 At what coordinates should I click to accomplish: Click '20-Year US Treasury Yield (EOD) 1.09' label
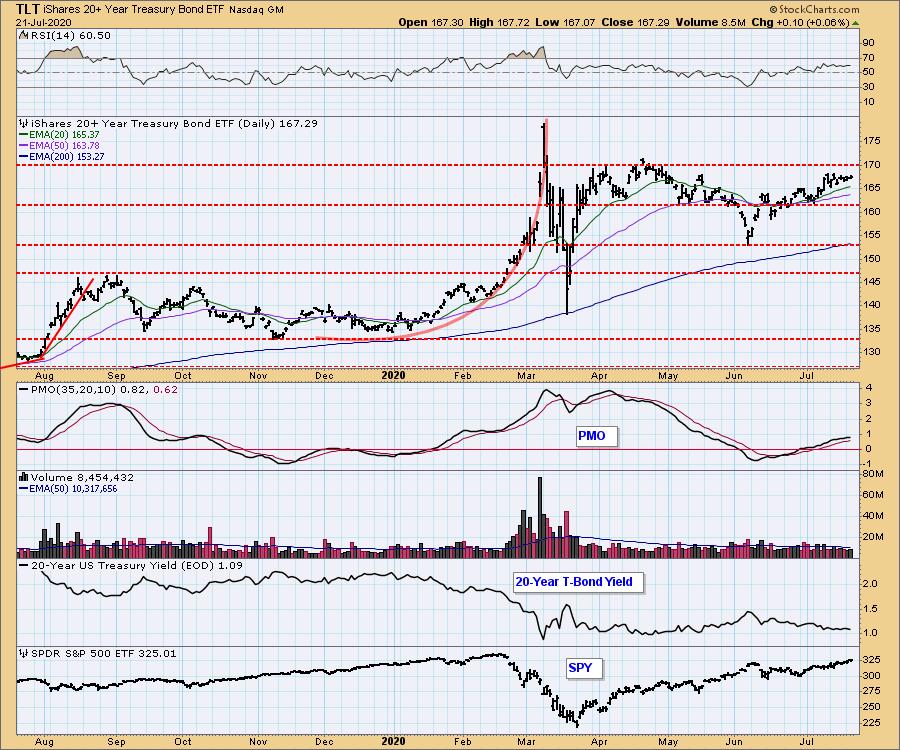pos(136,565)
